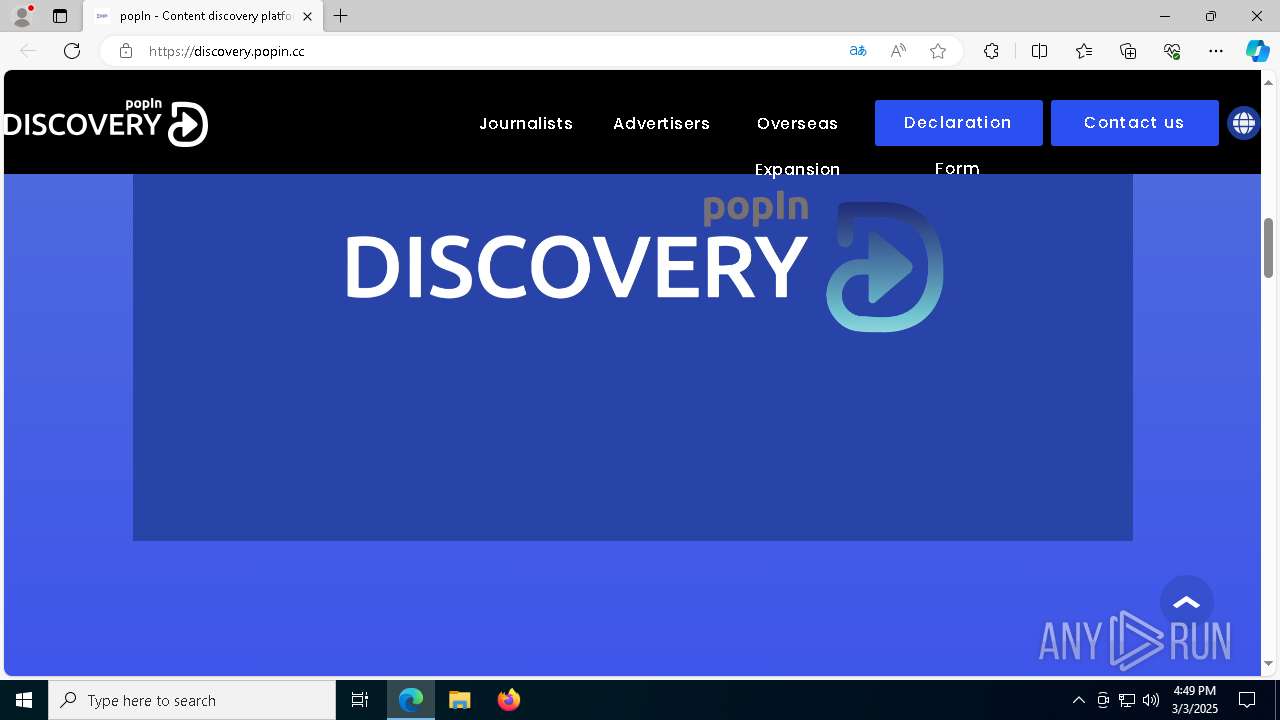1280x720 pixels.
Task: Close the popIn tab
Action: click(307, 16)
